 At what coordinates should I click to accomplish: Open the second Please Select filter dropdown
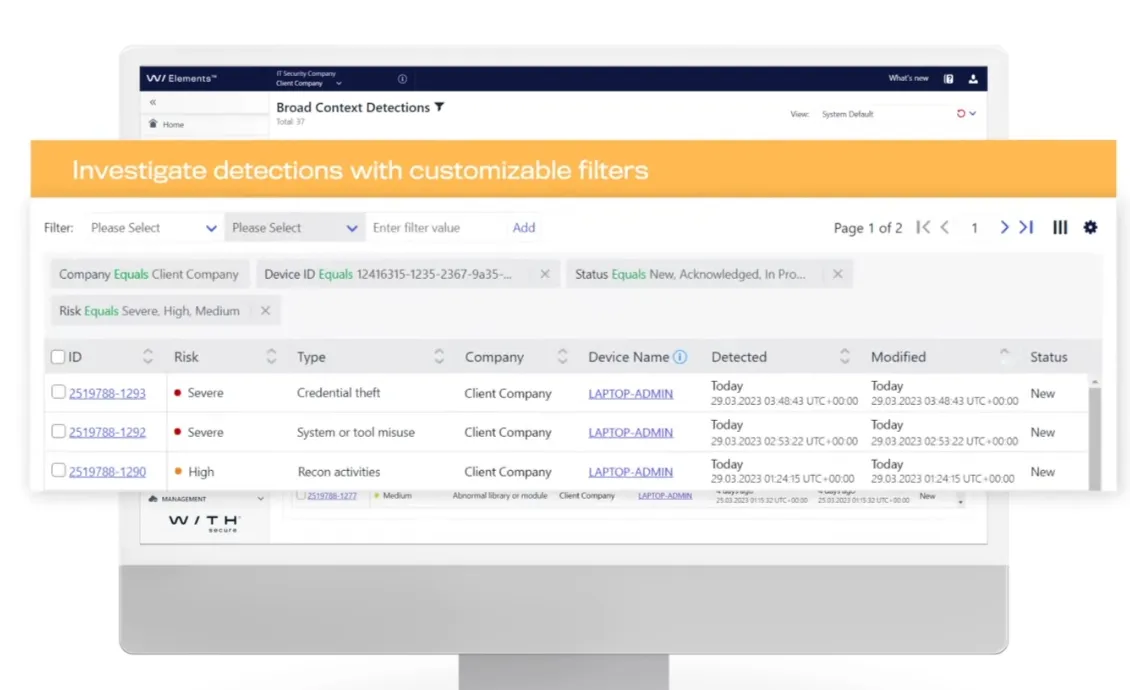click(x=295, y=228)
